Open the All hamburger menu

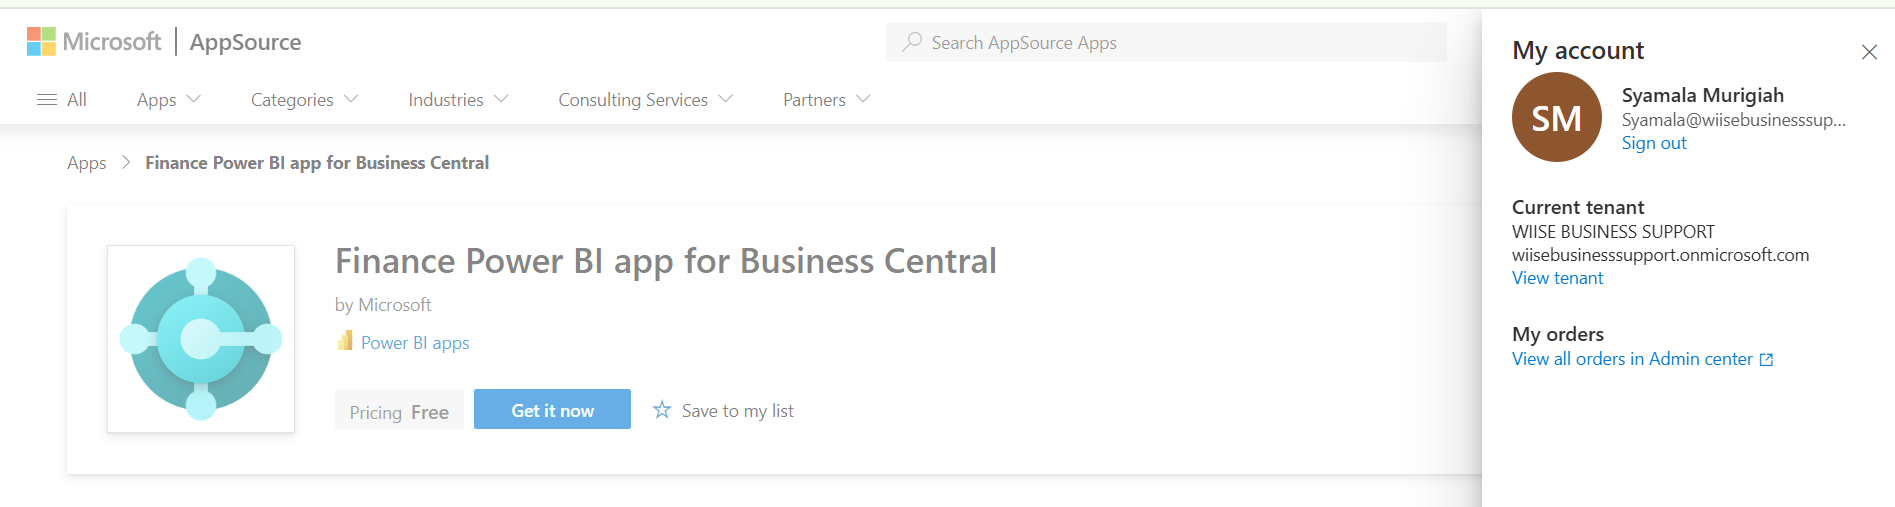[62, 100]
